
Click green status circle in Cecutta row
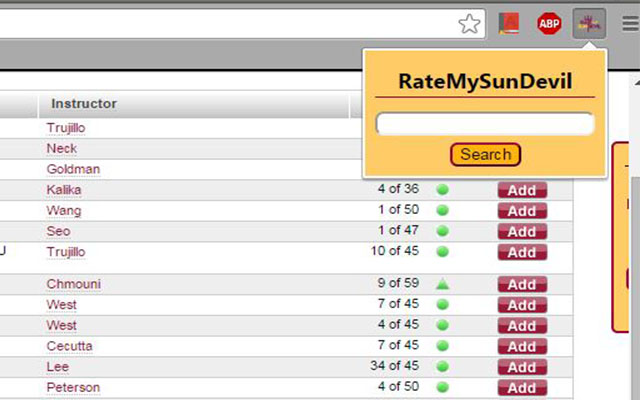442,346
